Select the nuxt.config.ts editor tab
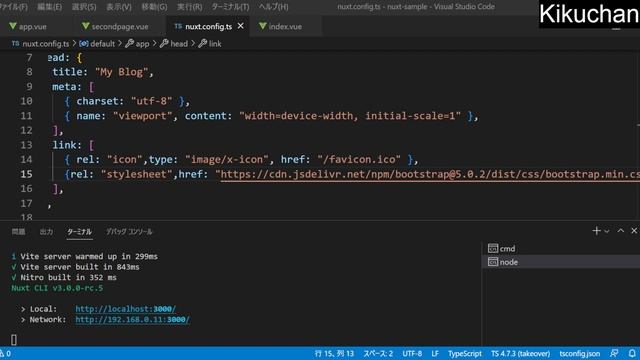Screen dimensions: 640x360 (x=208, y=27)
